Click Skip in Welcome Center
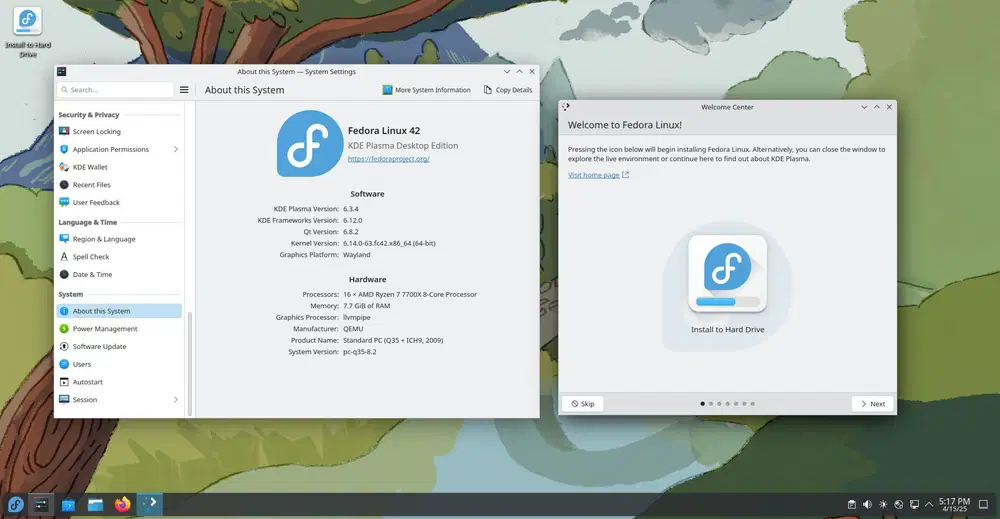The width and height of the screenshot is (1000, 519). [582, 404]
